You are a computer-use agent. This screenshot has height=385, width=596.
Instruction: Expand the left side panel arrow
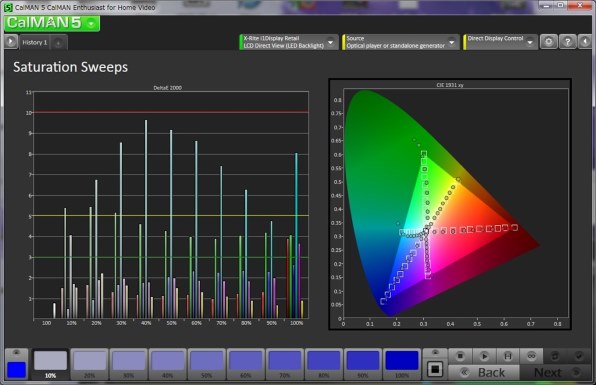coord(11,41)
